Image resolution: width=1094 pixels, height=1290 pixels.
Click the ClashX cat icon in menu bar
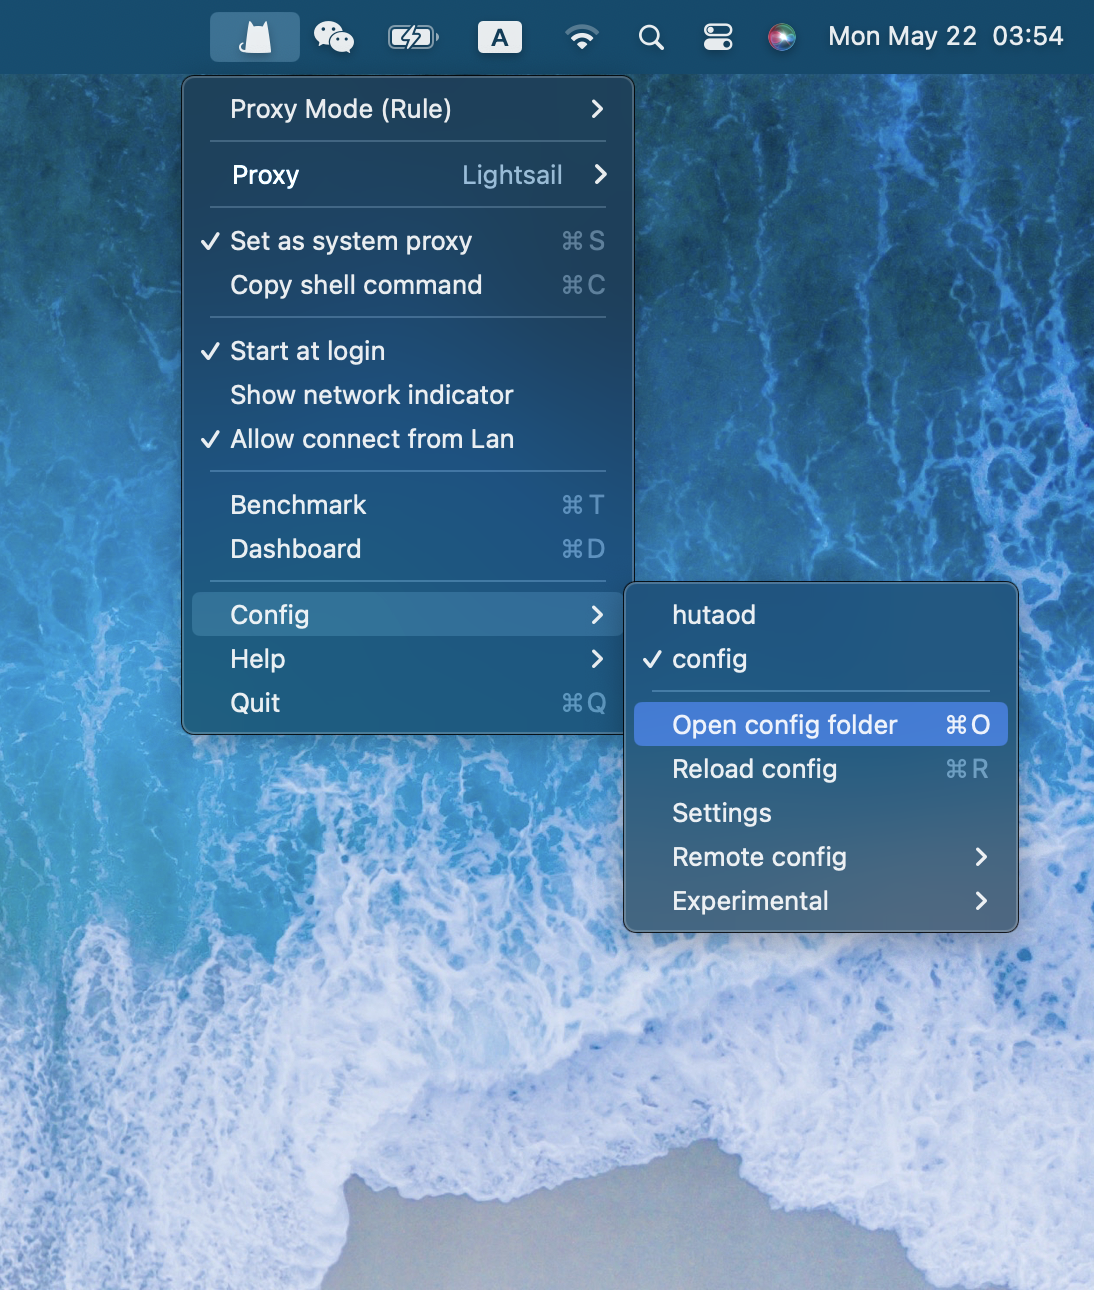[255, 37]
